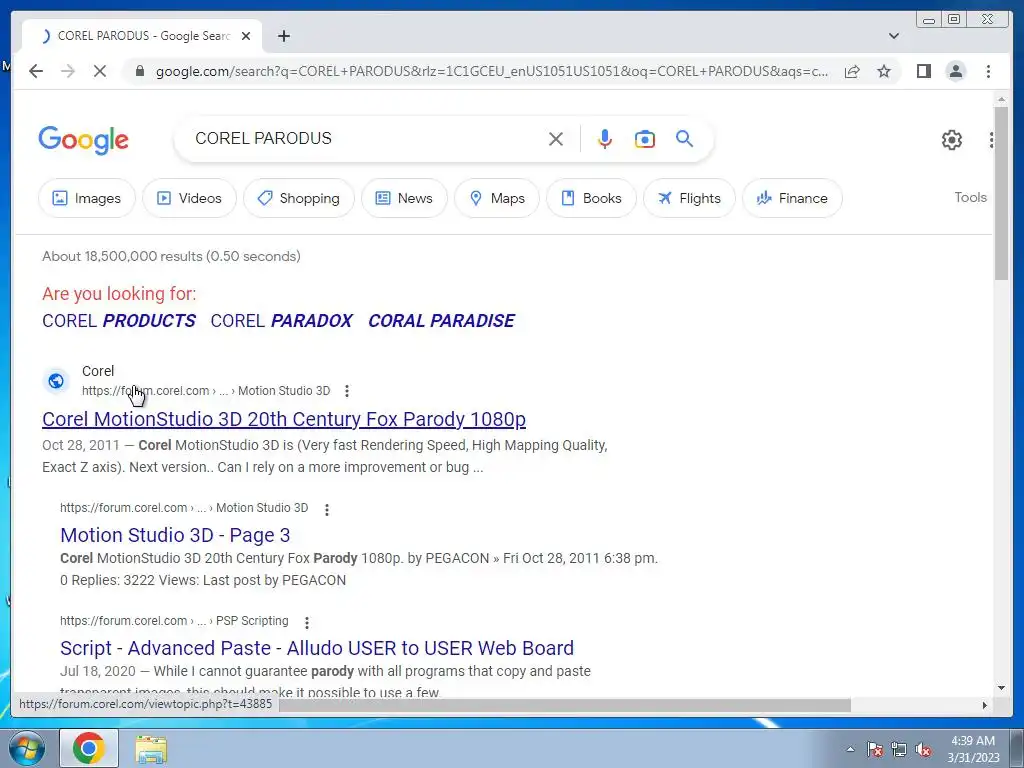
Task: Switch to the Finance filter
Action: tap(792, 198)
